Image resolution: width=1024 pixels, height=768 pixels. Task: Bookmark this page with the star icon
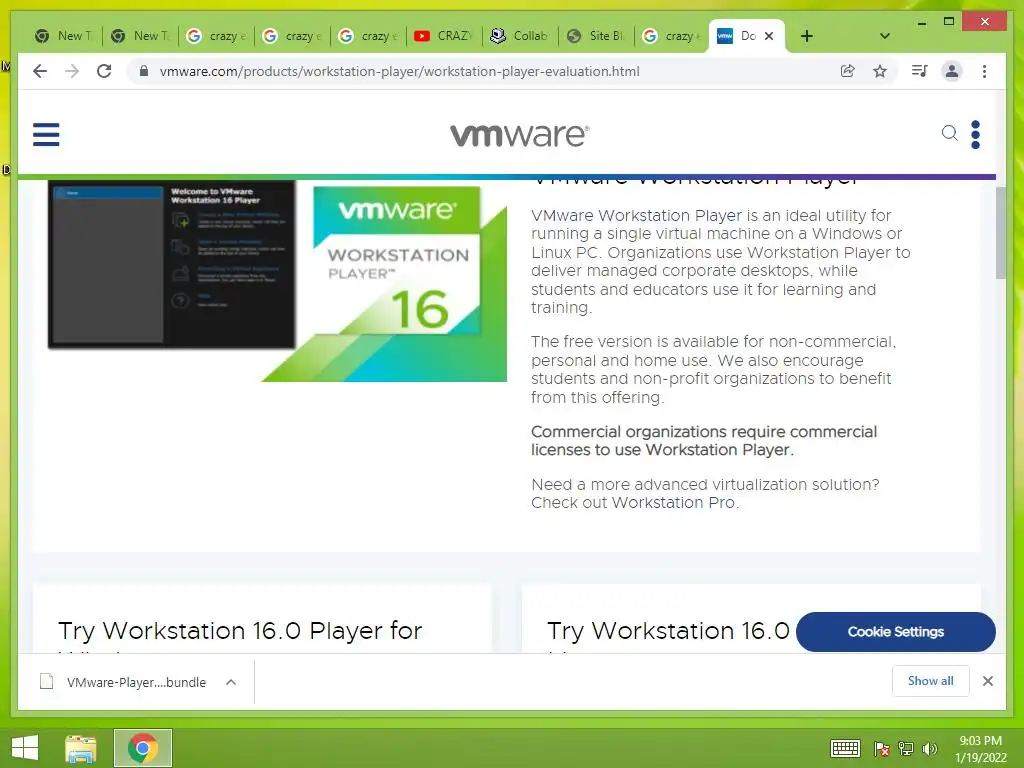tap(880, 71)
